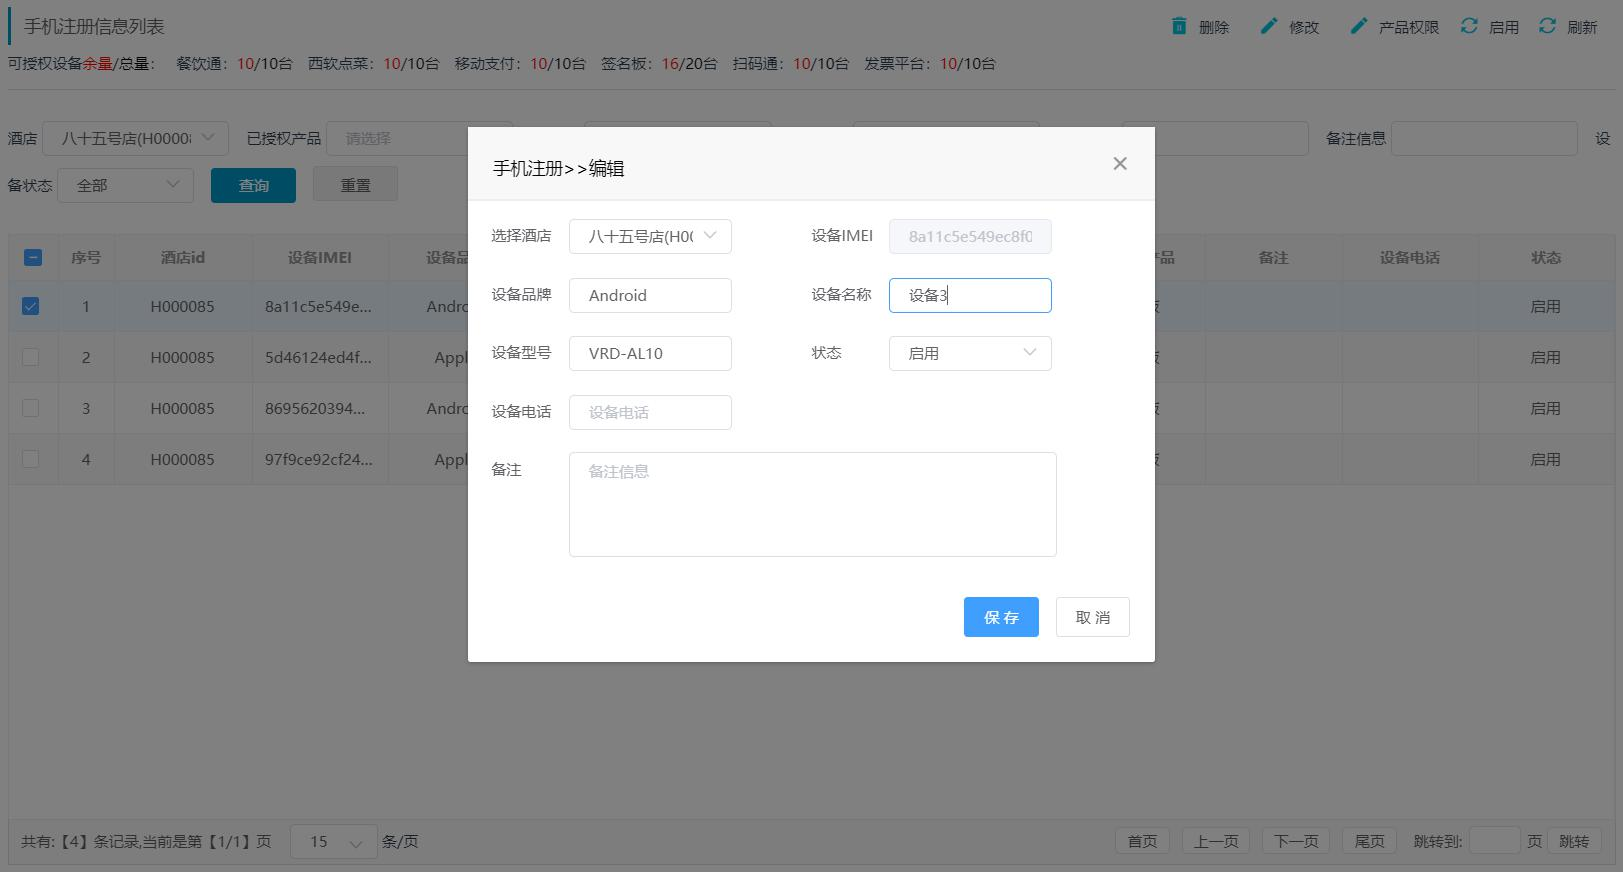Toggle the select-all checkbox in table header

32,257
